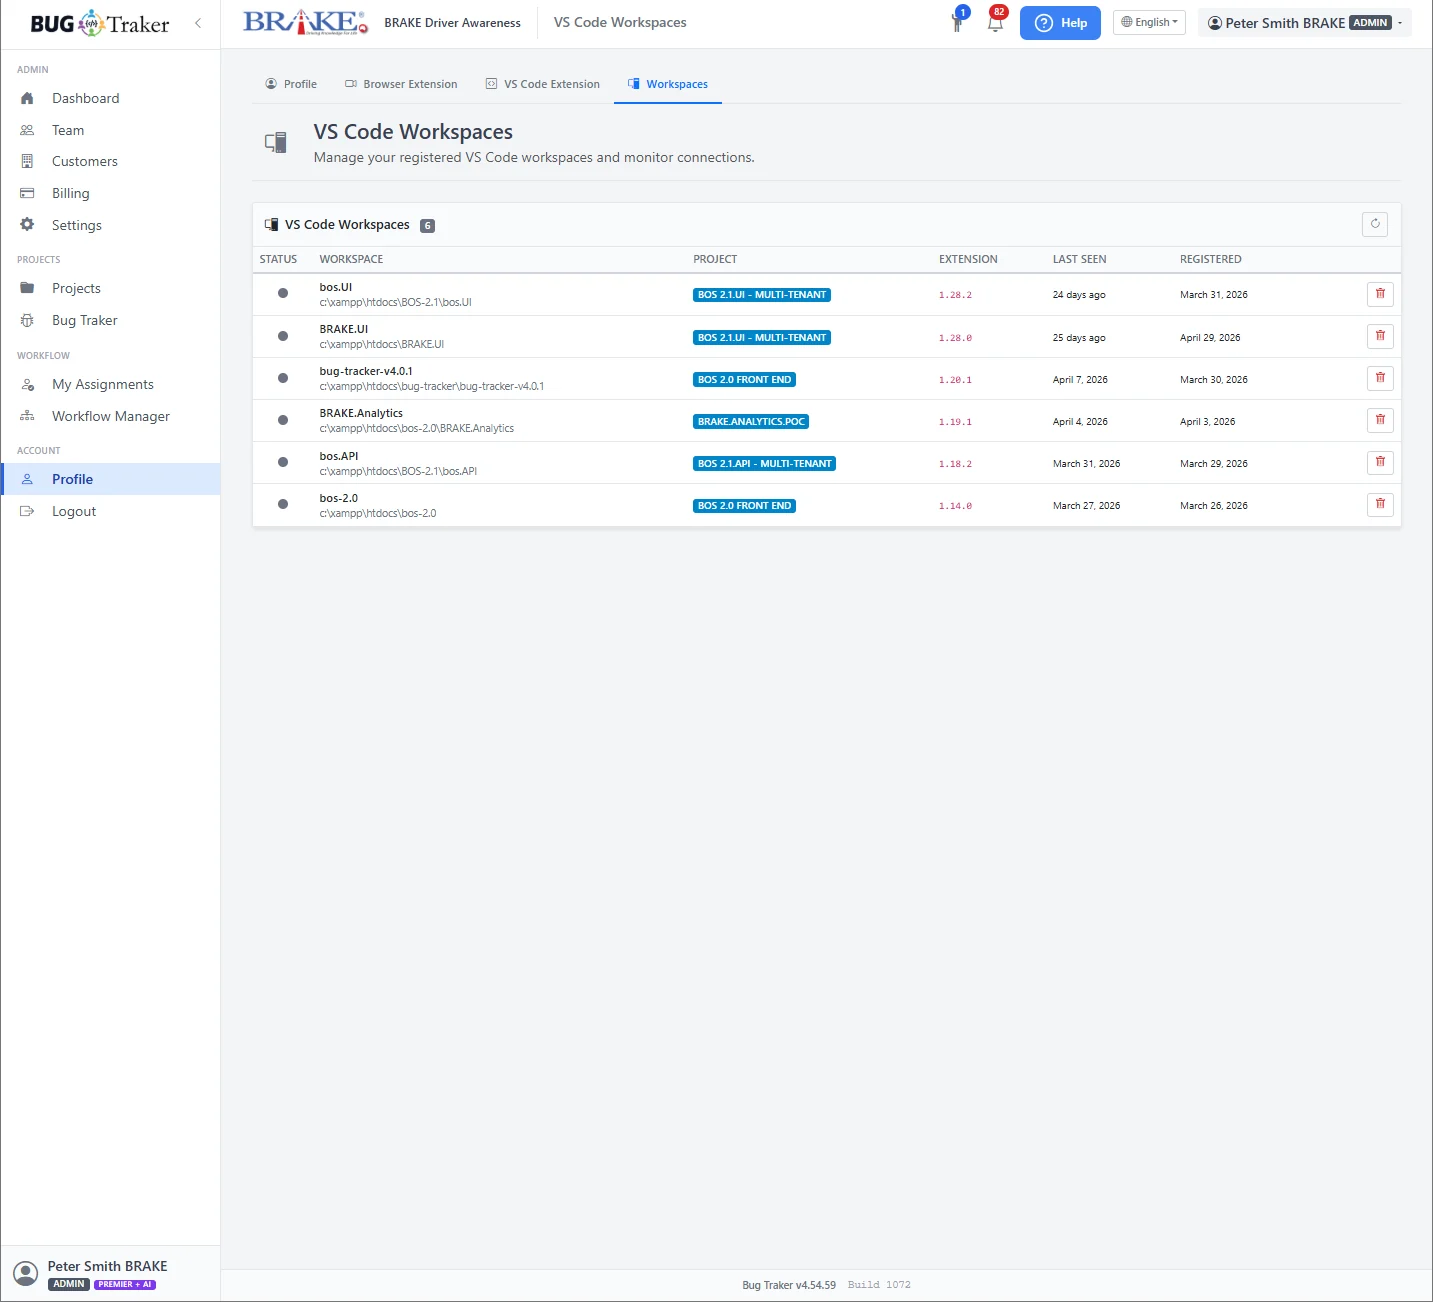Delete the bug-tracker-v4.0.1 workspace
This screenshot has width=1433, height=1302.
tap(1380, 378)
